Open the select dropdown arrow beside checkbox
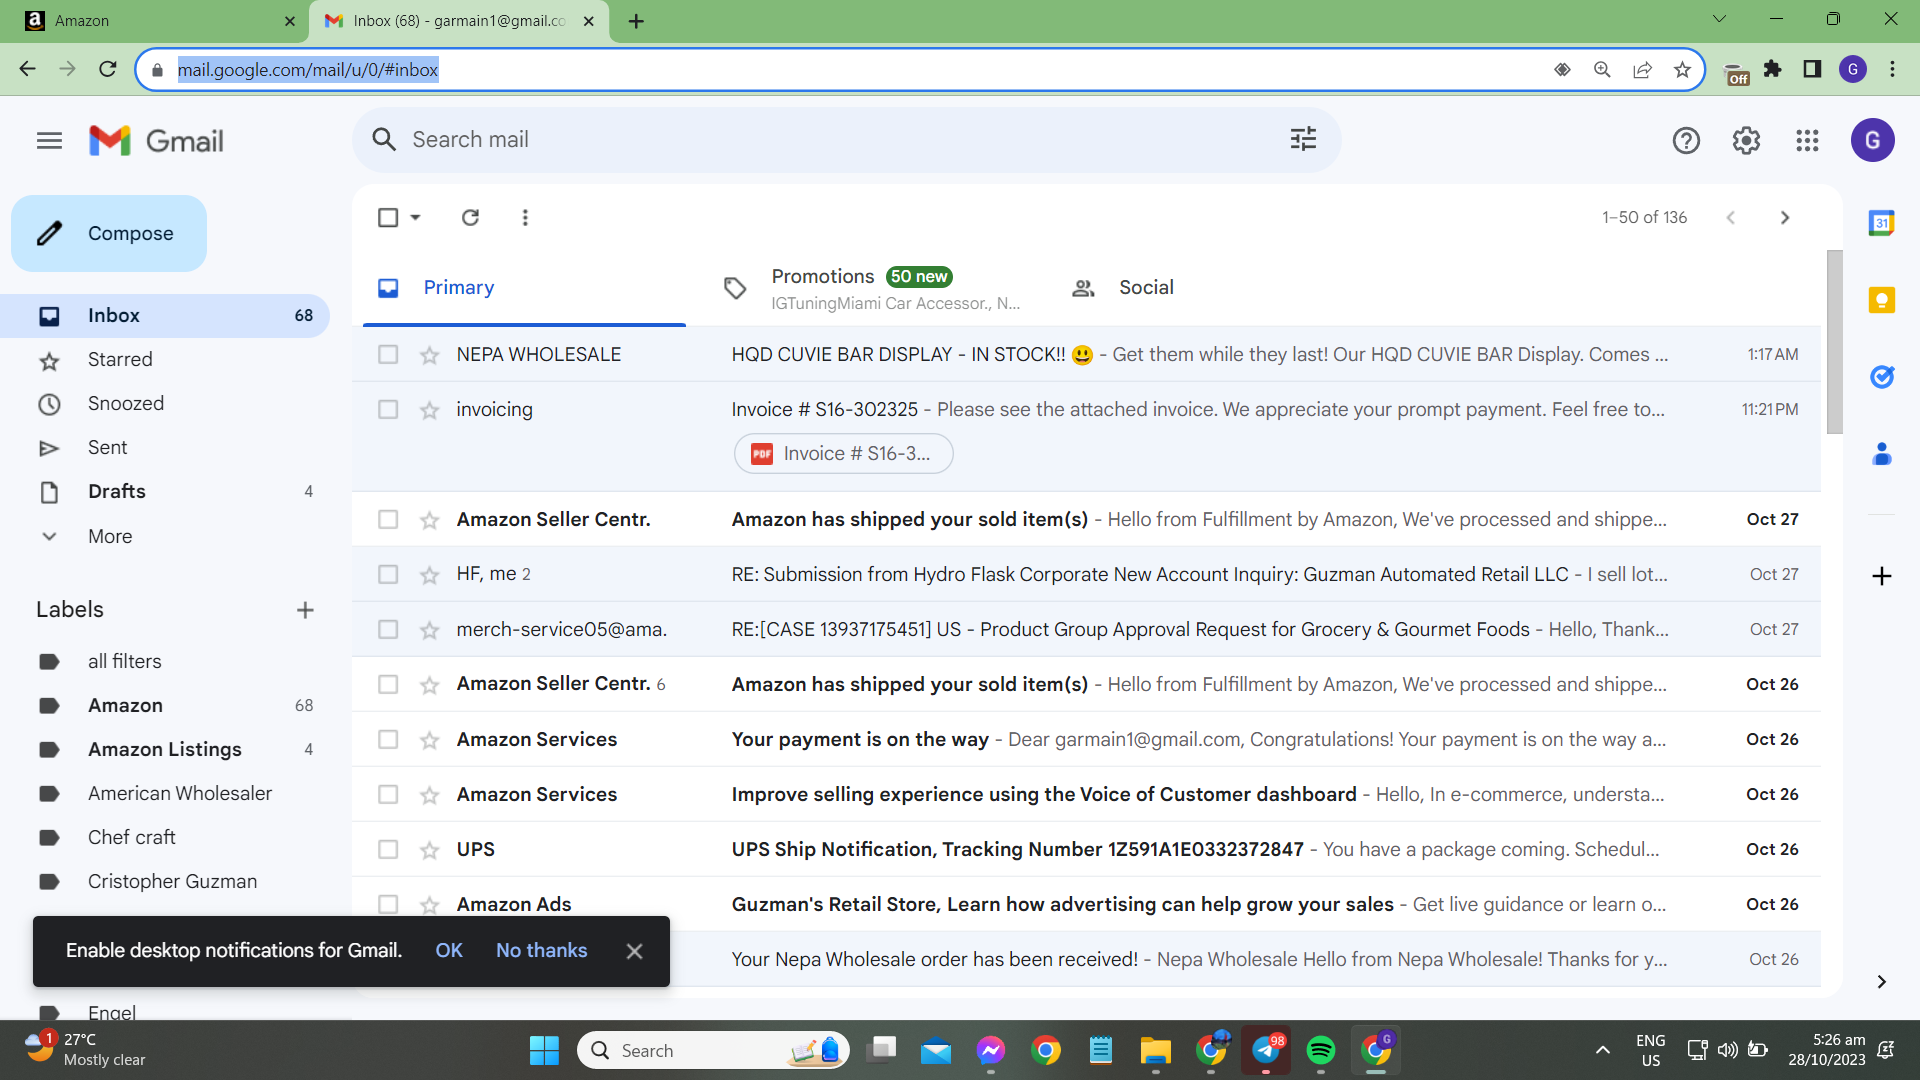1920x1080 pixels. point(415,217)
